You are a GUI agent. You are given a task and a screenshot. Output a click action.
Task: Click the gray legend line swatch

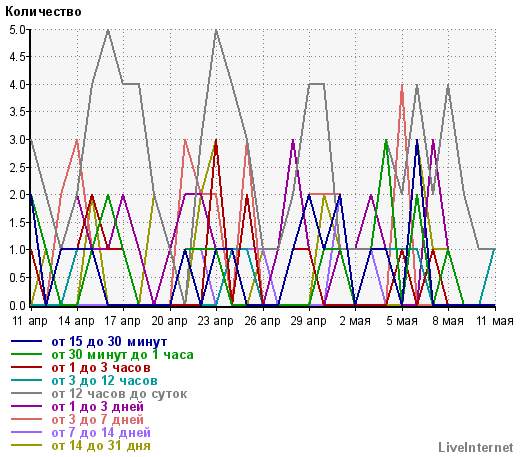27,393
